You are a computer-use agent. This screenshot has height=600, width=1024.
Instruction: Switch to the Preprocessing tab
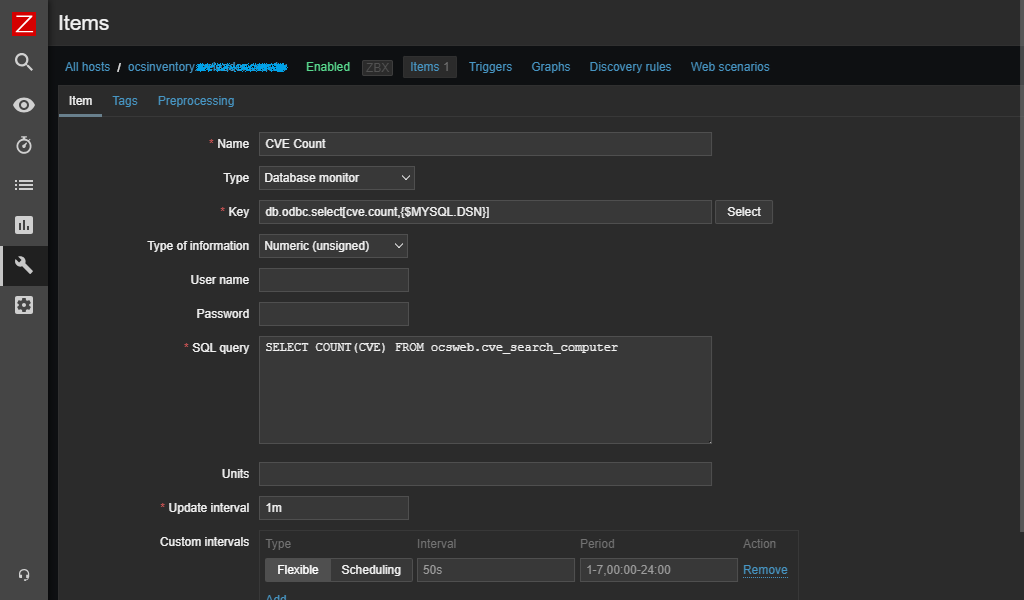coord(196,101)
